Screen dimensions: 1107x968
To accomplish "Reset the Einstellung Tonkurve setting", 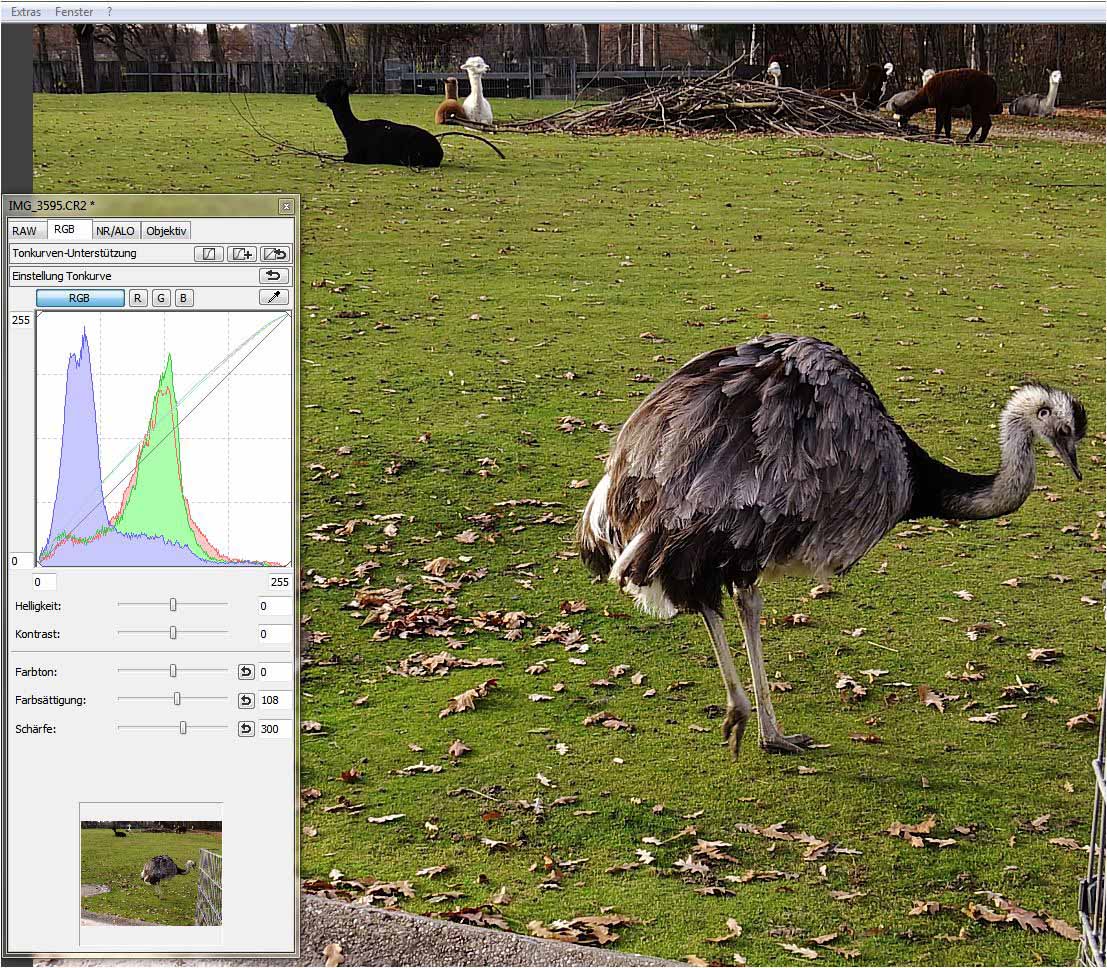I will [x=273, y=276].
